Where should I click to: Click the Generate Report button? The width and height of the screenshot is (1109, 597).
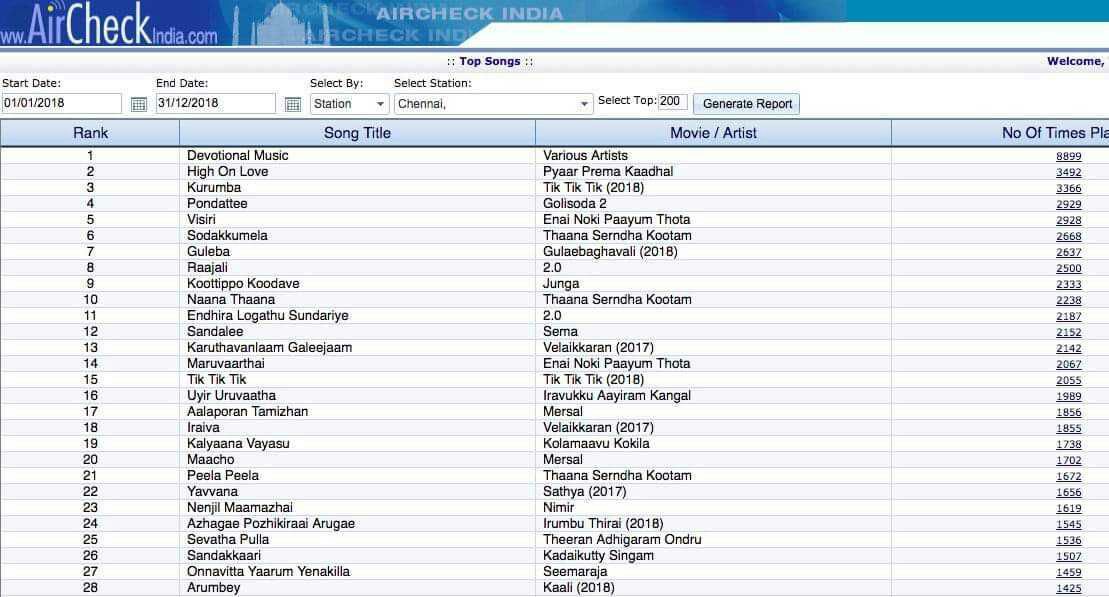(x=747, y=104)
